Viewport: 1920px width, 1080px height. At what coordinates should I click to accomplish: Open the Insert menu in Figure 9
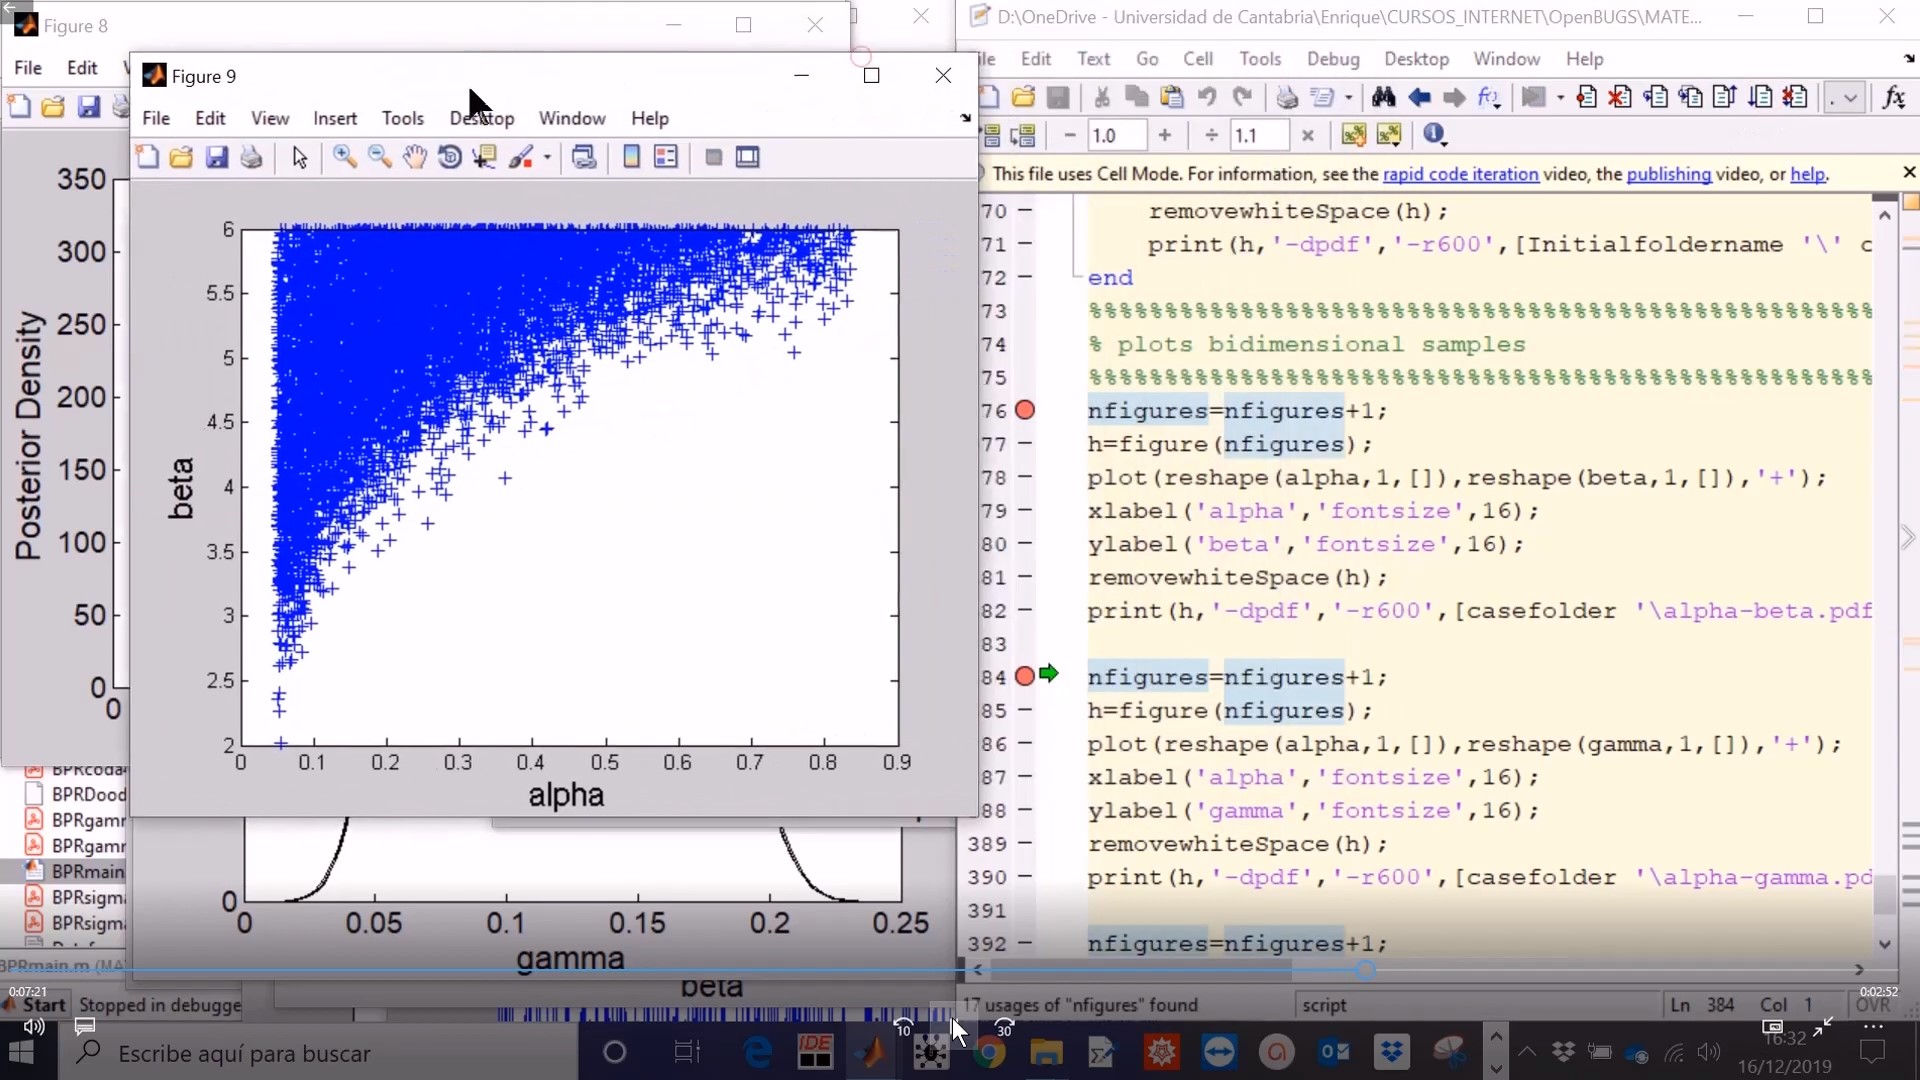[335, 118]
